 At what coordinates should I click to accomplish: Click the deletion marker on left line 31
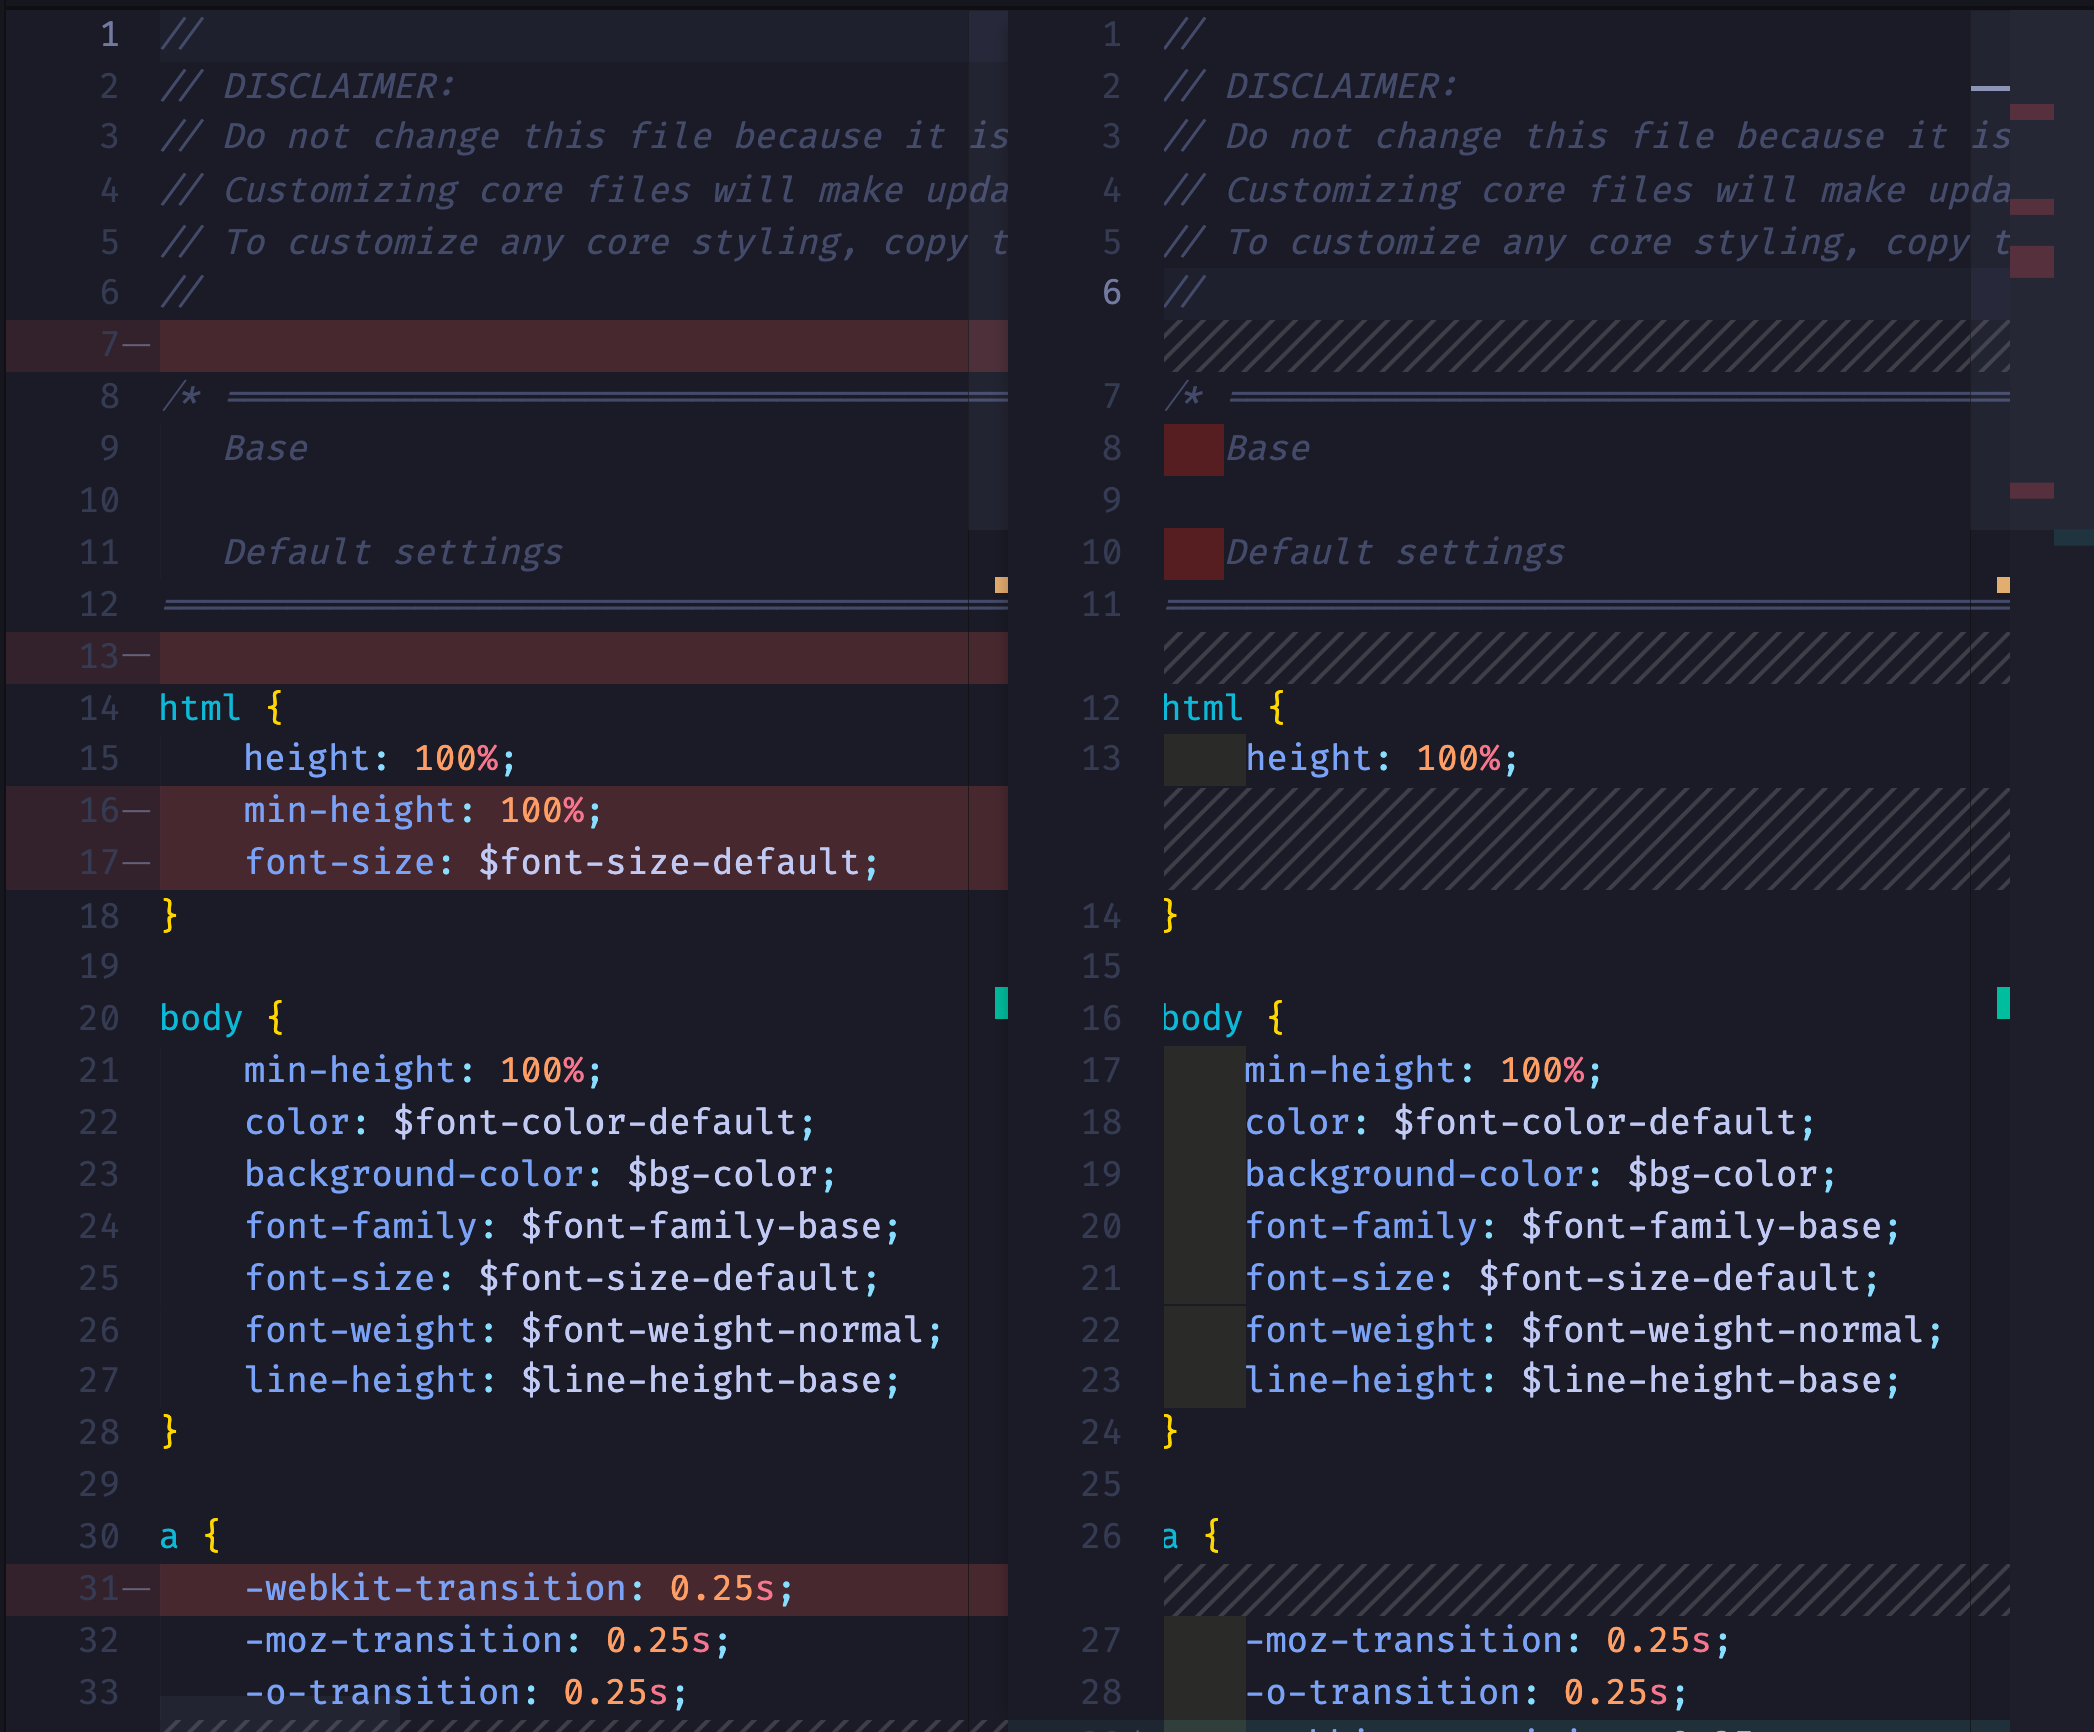(x=138, y=1588)
